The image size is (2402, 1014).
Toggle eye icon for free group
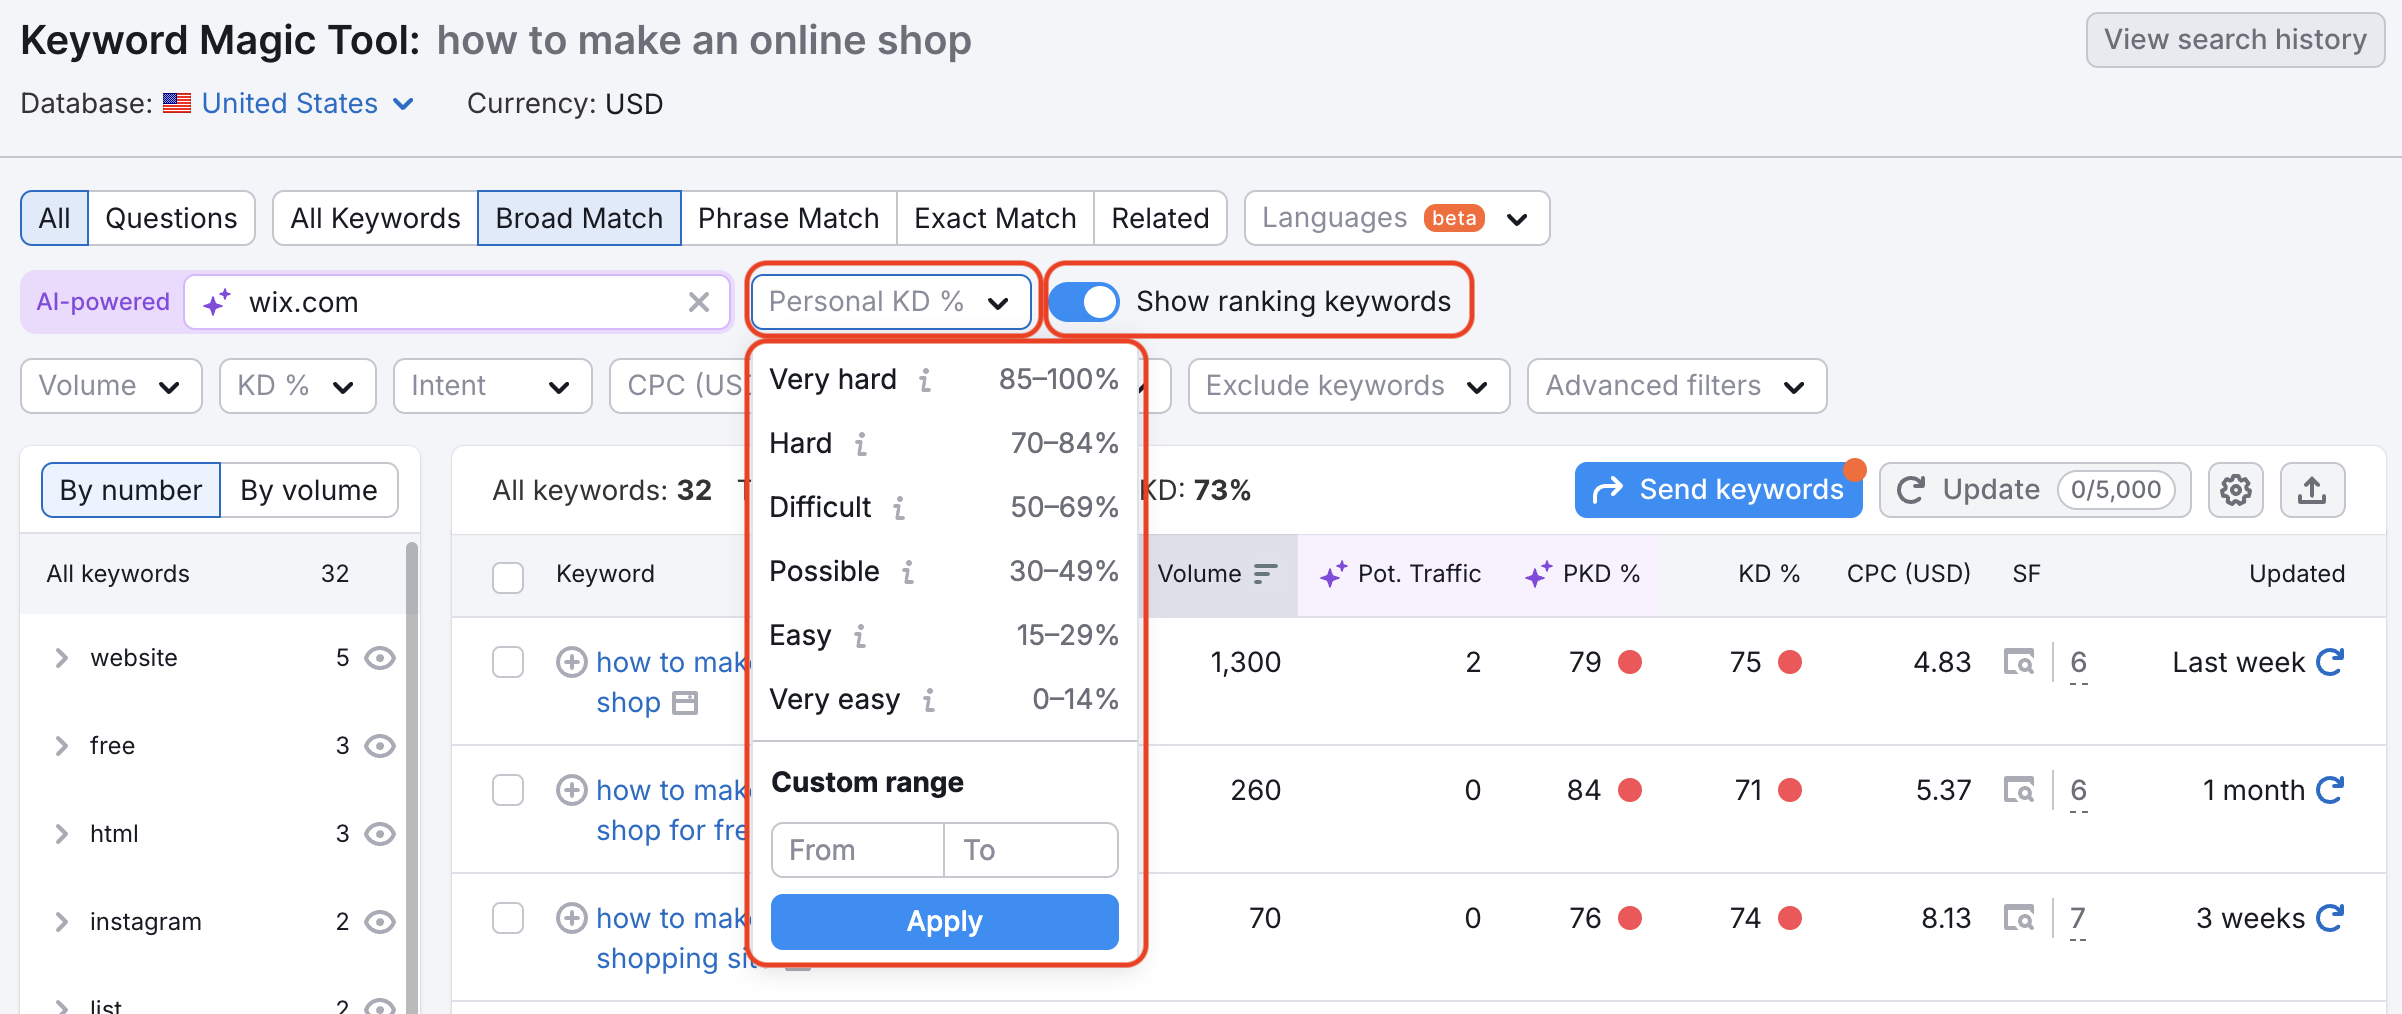(x=380, y=746)
